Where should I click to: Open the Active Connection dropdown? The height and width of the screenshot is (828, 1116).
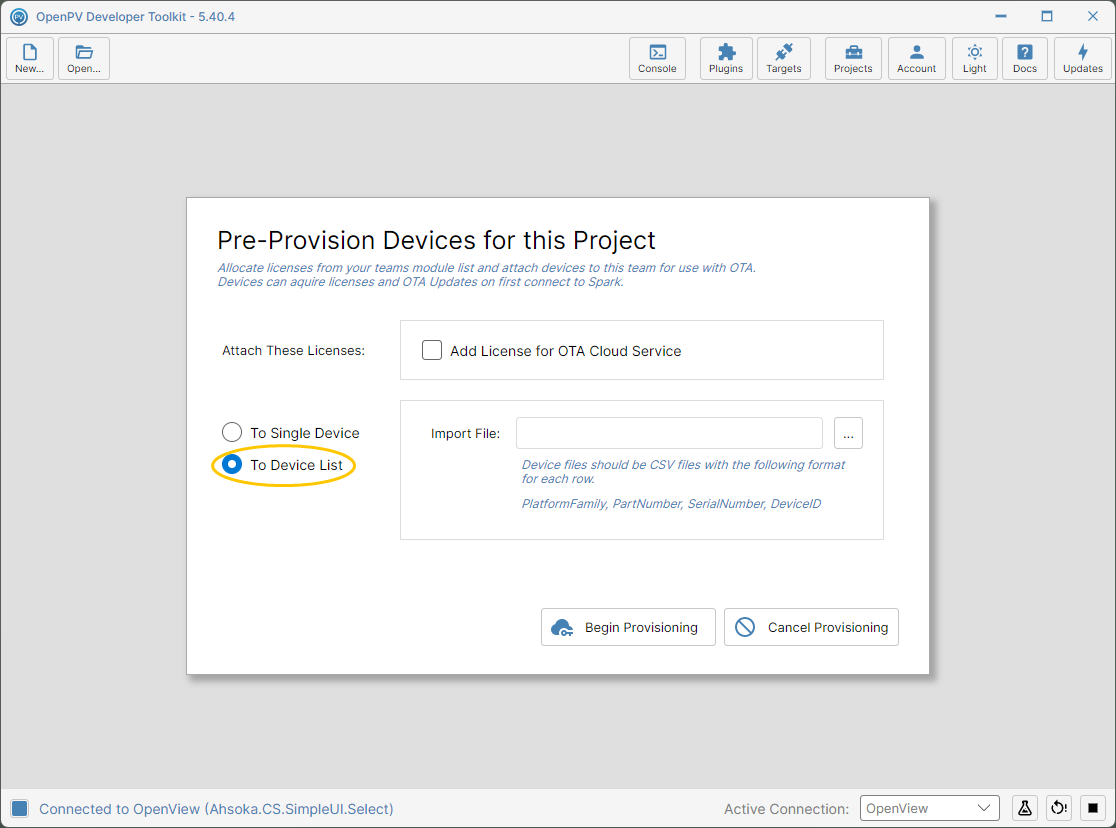[930, 808]
